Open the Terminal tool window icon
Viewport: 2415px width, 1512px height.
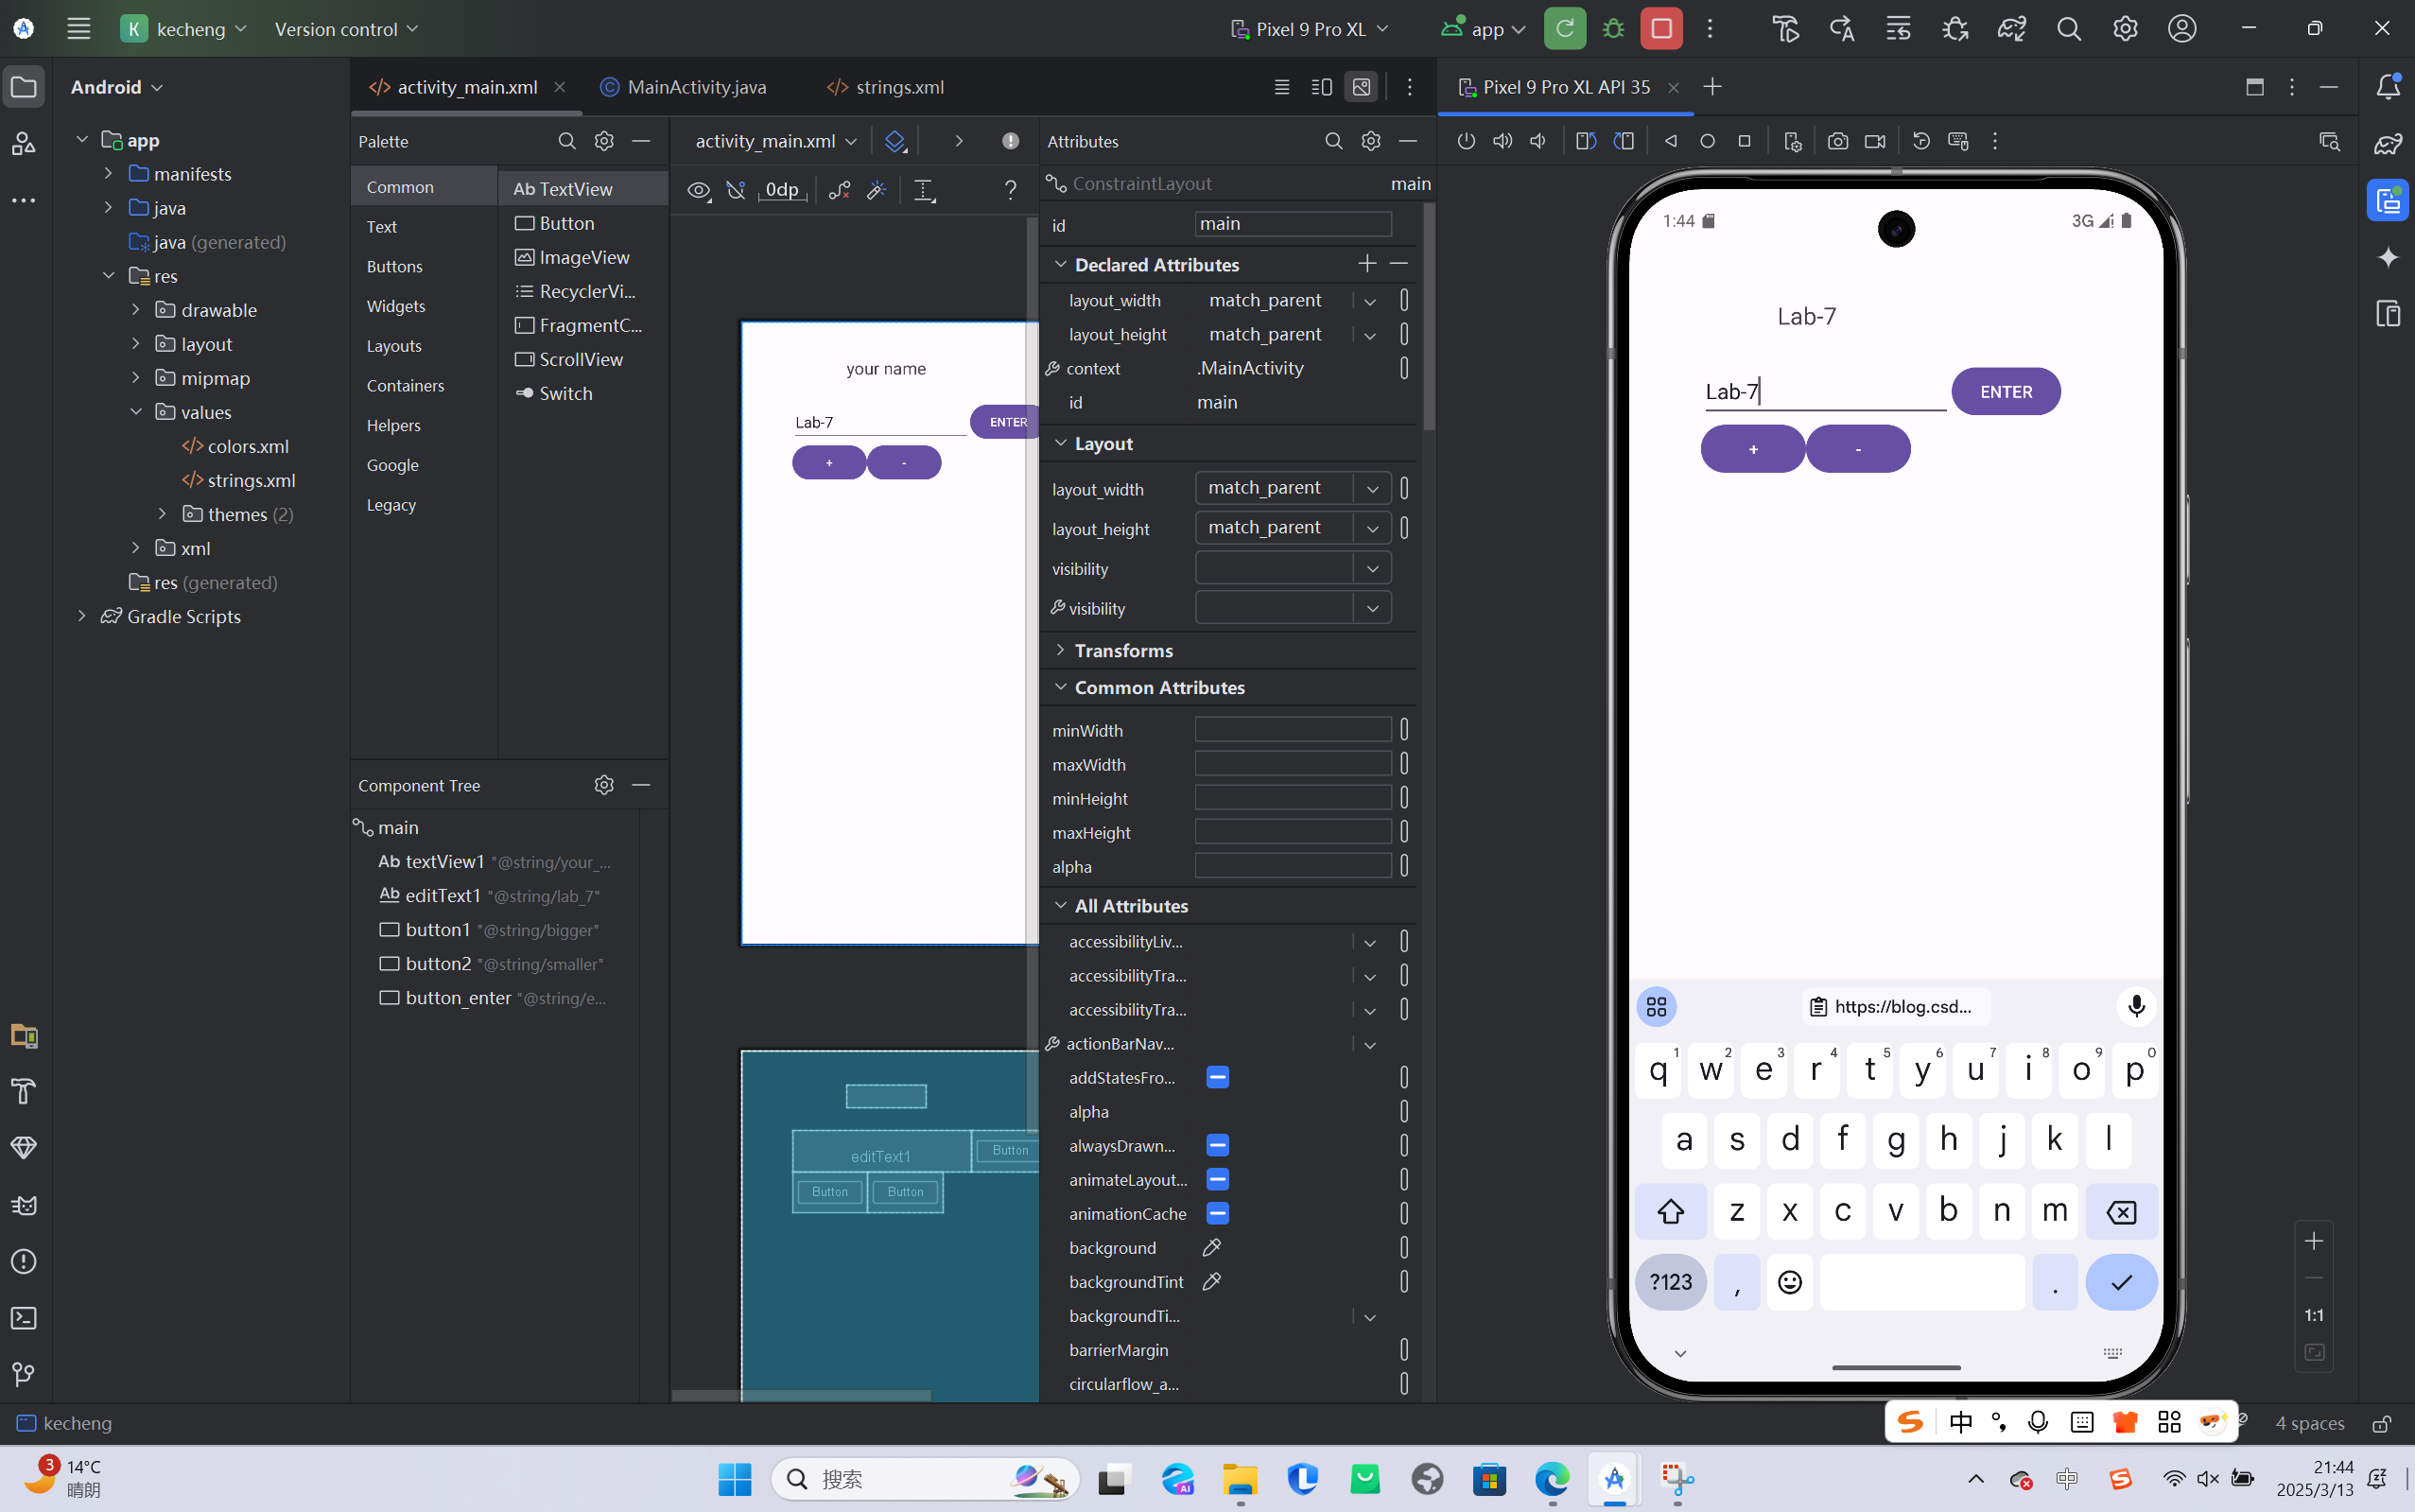(24, 1318)
